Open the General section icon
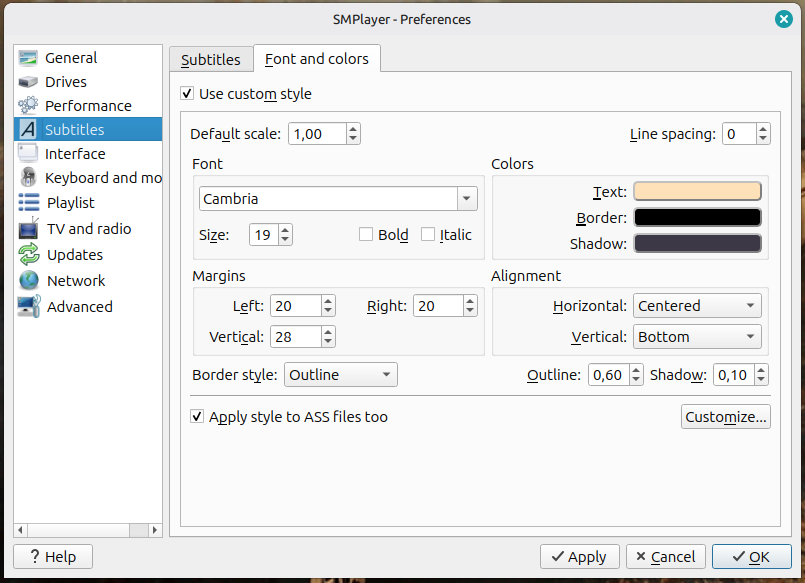The image size is (805, 583). tap(28, 58)
